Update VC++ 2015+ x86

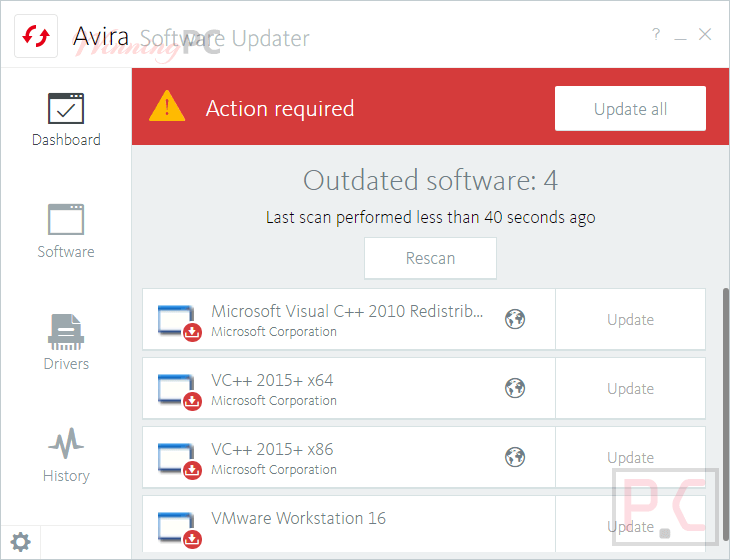click(x=630, y=457)
